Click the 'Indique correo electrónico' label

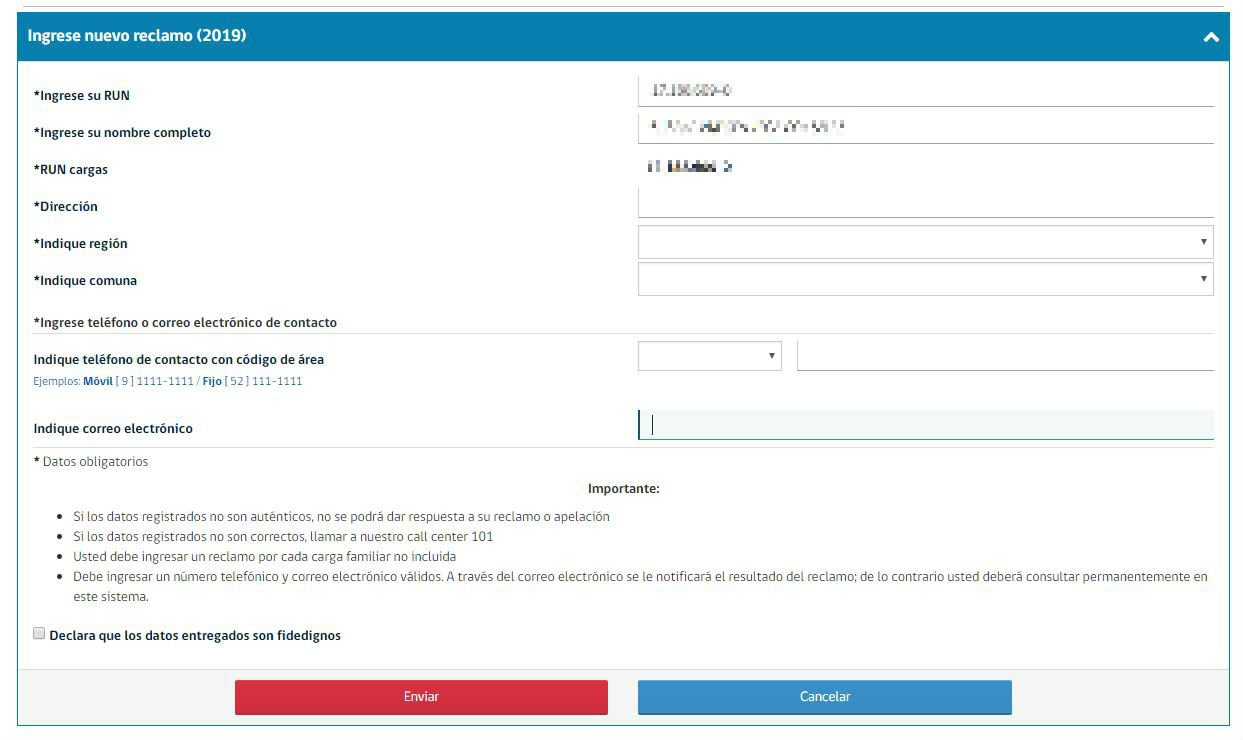113,428
